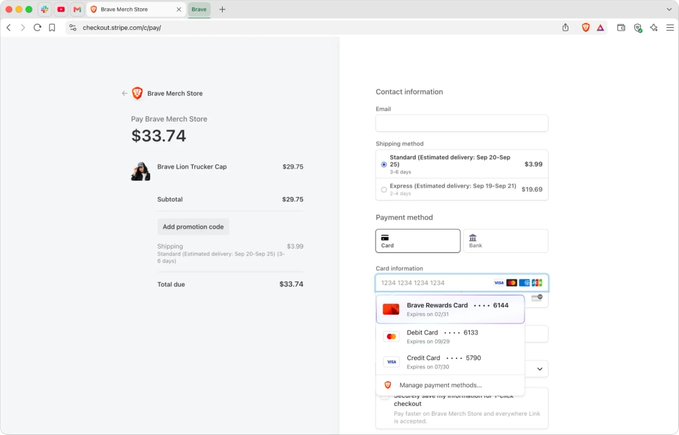The height and width of the screenshot is (435, 679).
Task: Click the Subtotal label
Action: 170,199
